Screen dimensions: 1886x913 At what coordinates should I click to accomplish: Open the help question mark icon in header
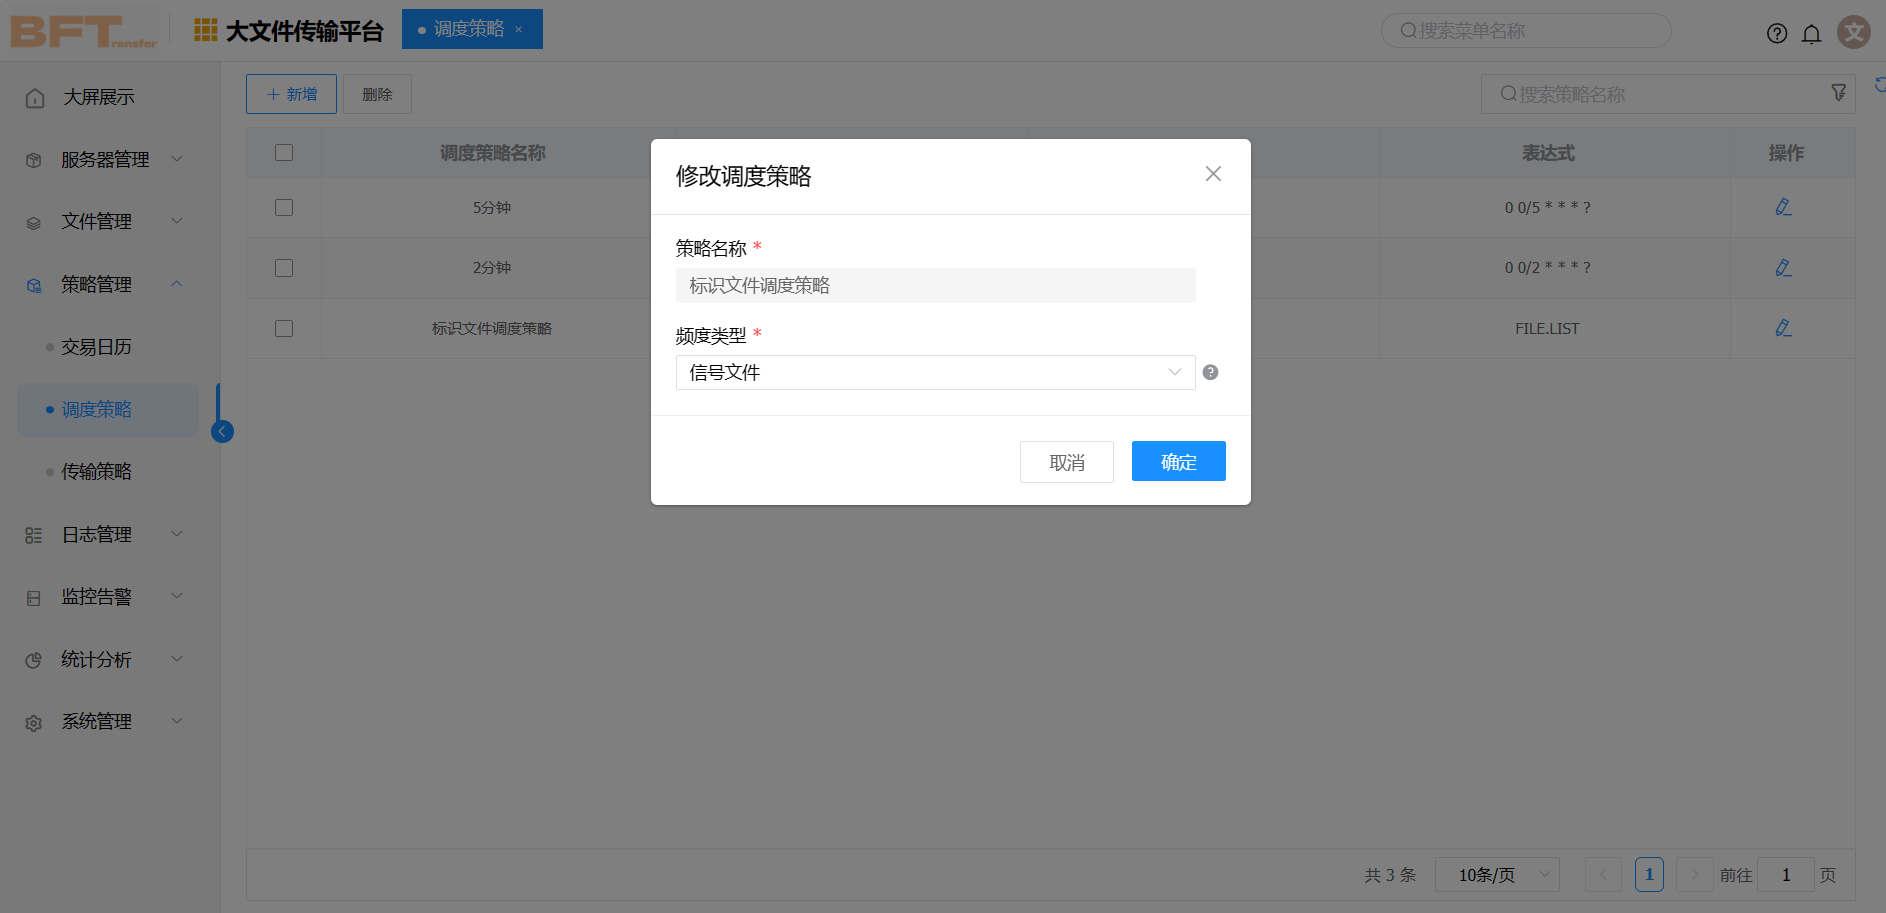coord(1777,33)
